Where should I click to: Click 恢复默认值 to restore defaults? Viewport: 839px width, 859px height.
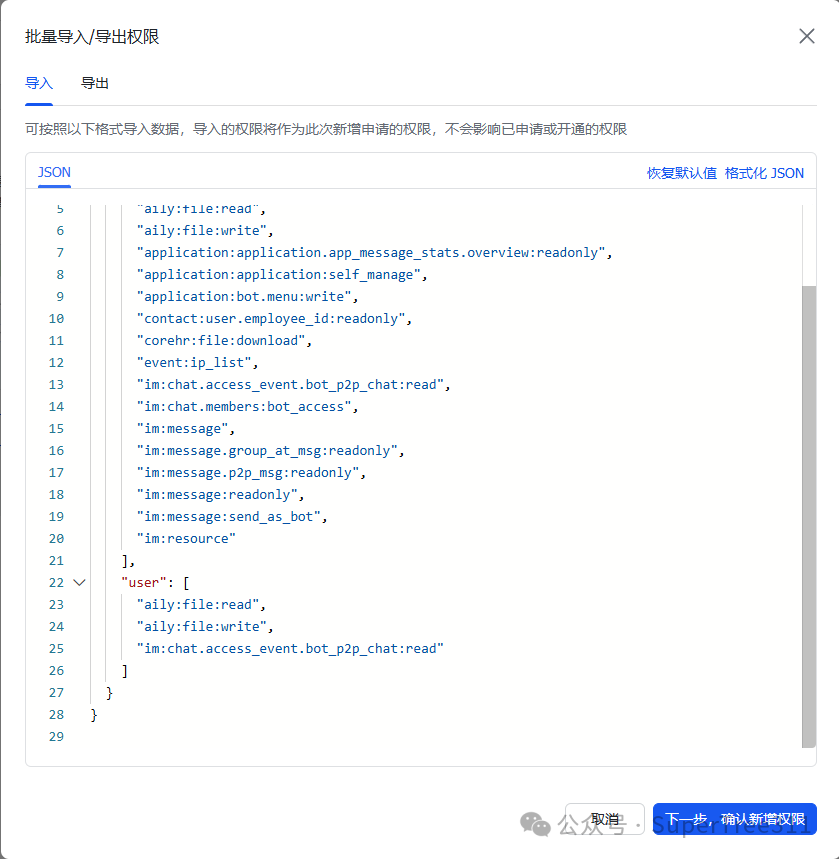[x=682, y=173]
